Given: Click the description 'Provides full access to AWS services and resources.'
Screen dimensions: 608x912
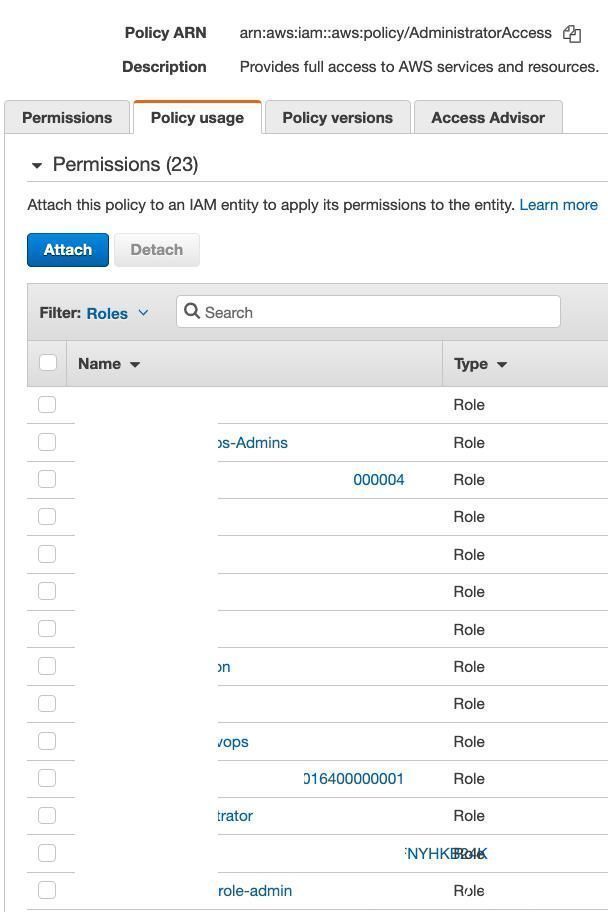Looking at the screenshot, I should pyautogui.click(x=419, y=67).
